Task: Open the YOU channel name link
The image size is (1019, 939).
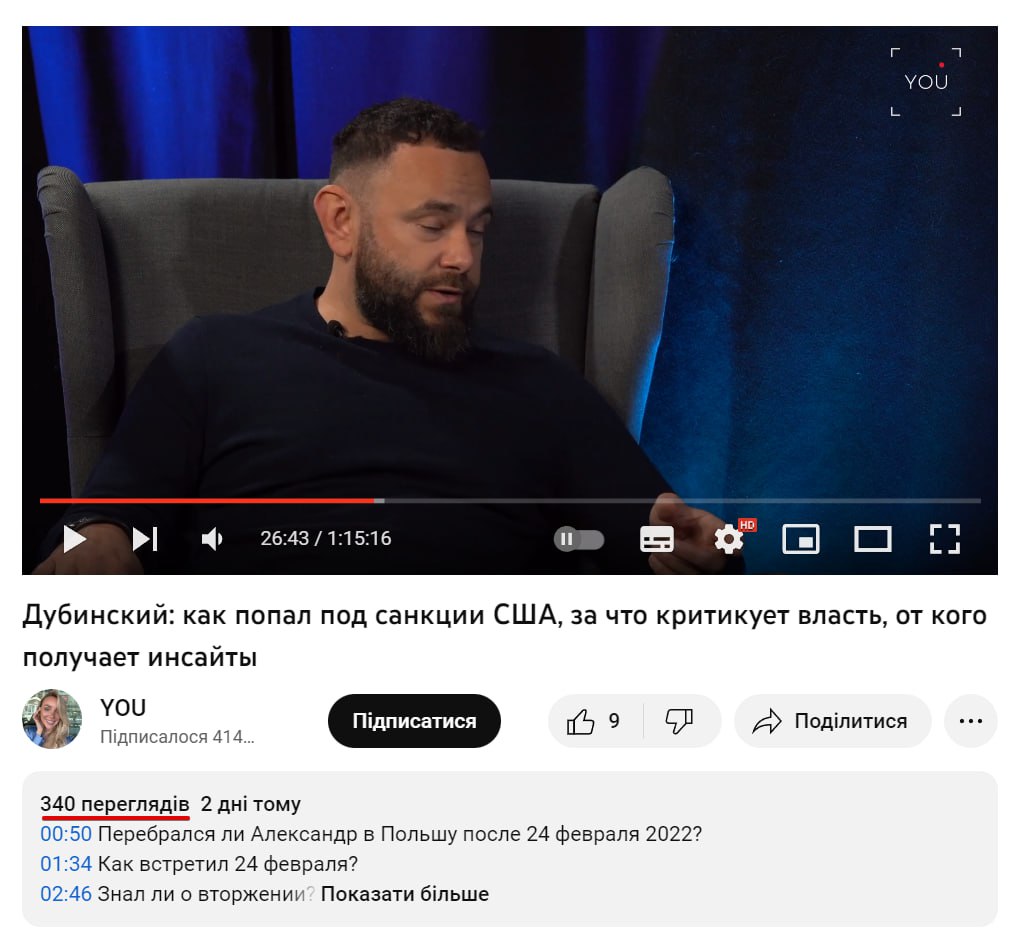Action: 123,708
